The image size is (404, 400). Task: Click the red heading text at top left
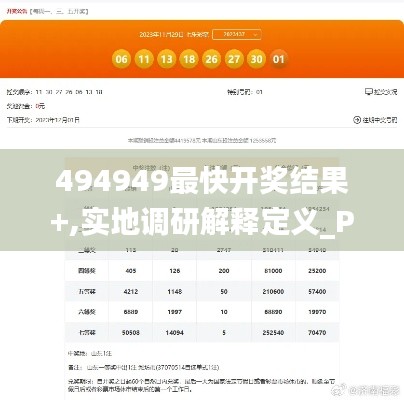(17, 11)
